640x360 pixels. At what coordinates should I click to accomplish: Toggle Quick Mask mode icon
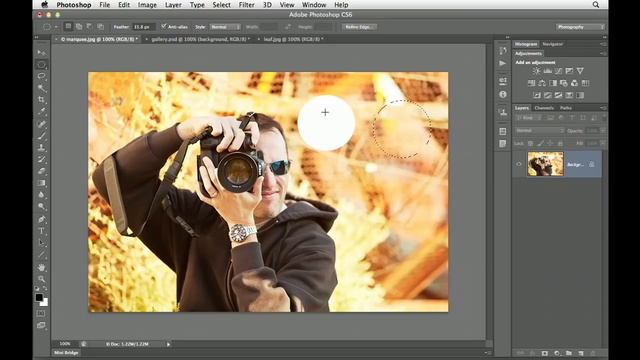coord(41,313)
